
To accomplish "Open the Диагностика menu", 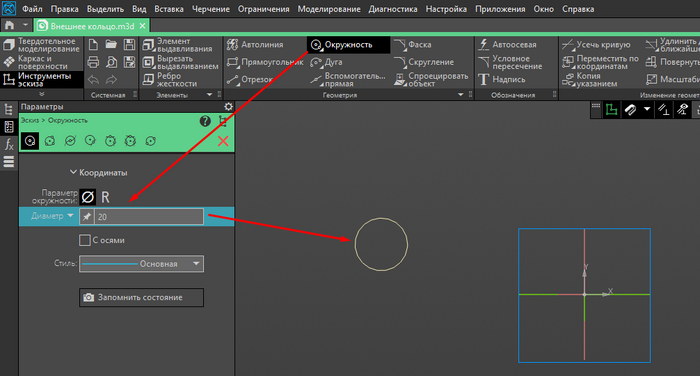I will click(393, 9).
